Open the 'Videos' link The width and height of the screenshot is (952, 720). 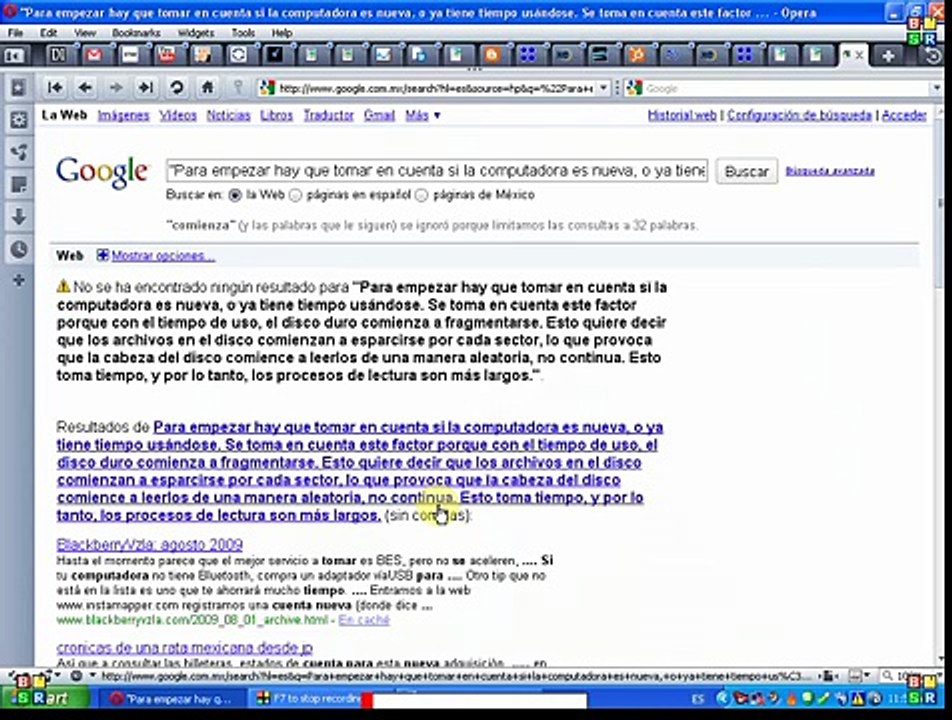coord(178,115)
